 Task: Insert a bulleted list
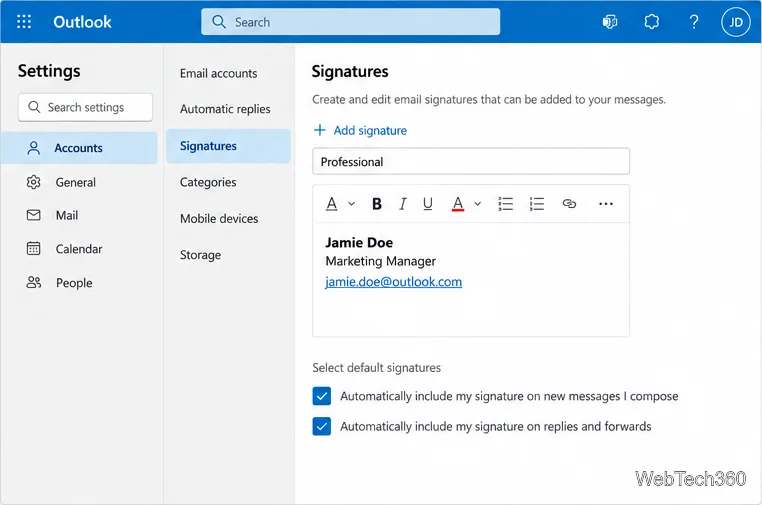(505, 204)
